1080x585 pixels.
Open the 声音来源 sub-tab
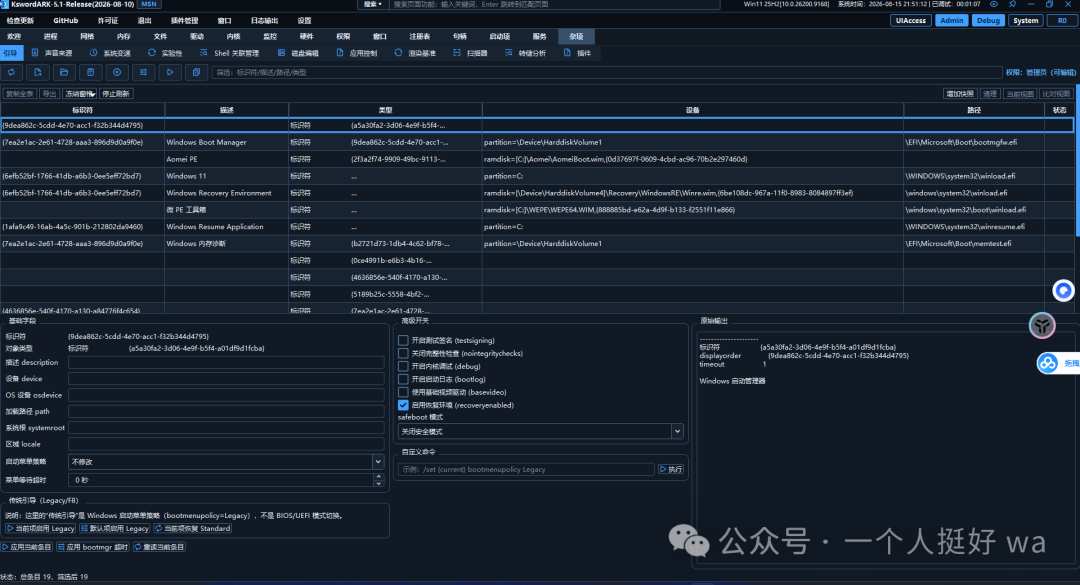[52, 53]
